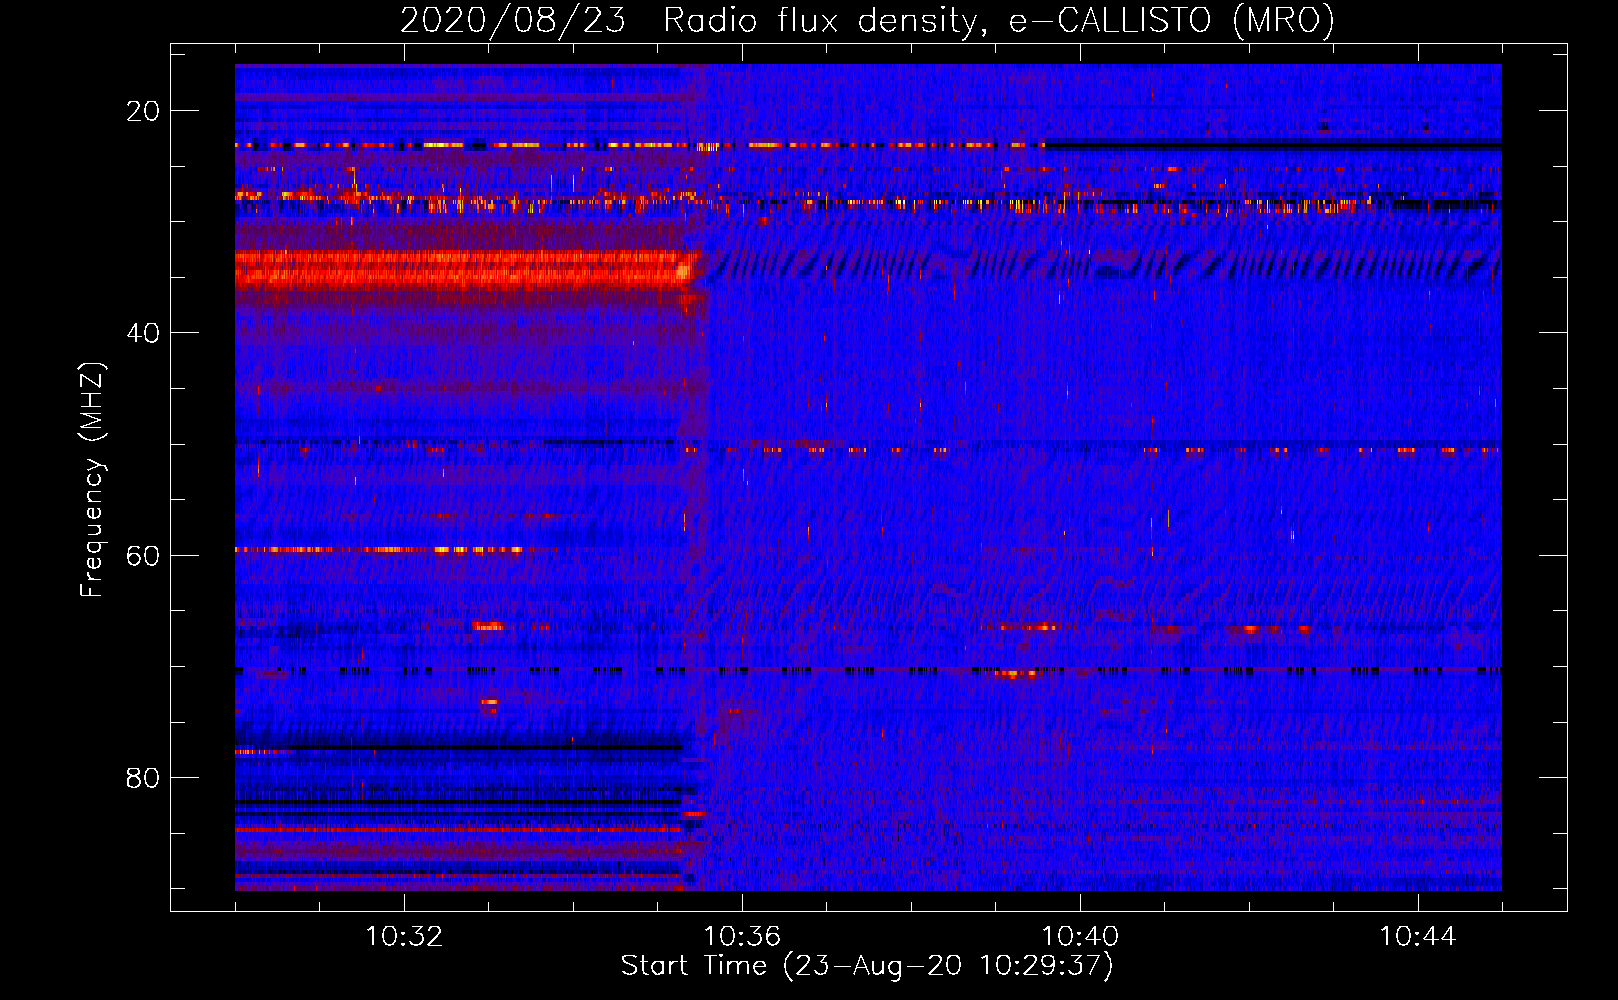Click the 20 MHz frequency tick label
1618x1000 pixels.
tap(143, 111)
